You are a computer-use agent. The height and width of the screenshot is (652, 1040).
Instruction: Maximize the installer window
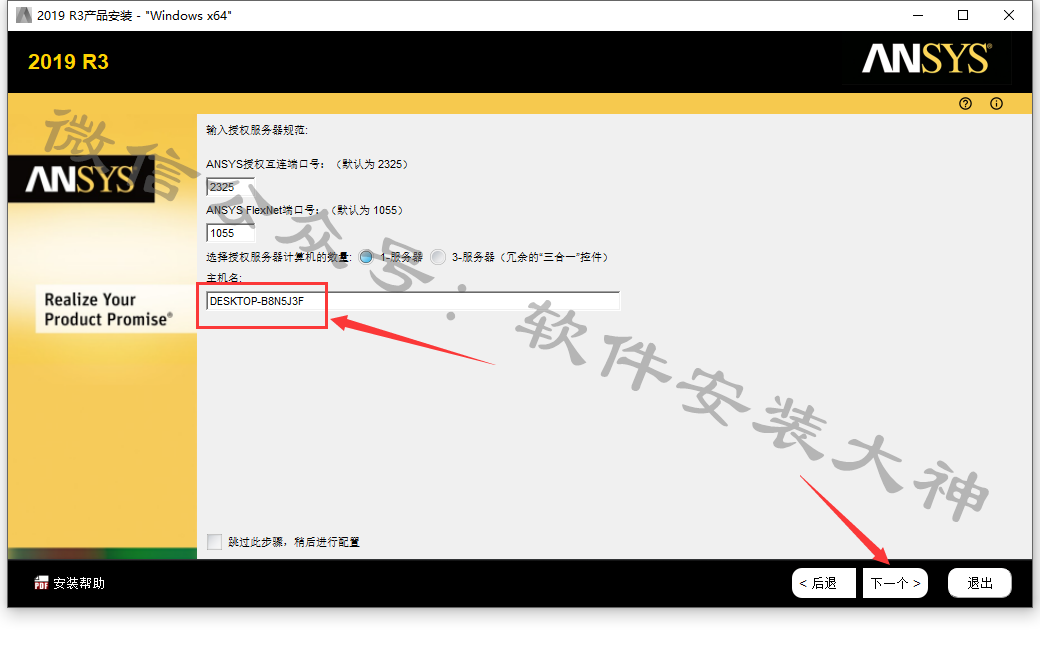coord(963,15)
